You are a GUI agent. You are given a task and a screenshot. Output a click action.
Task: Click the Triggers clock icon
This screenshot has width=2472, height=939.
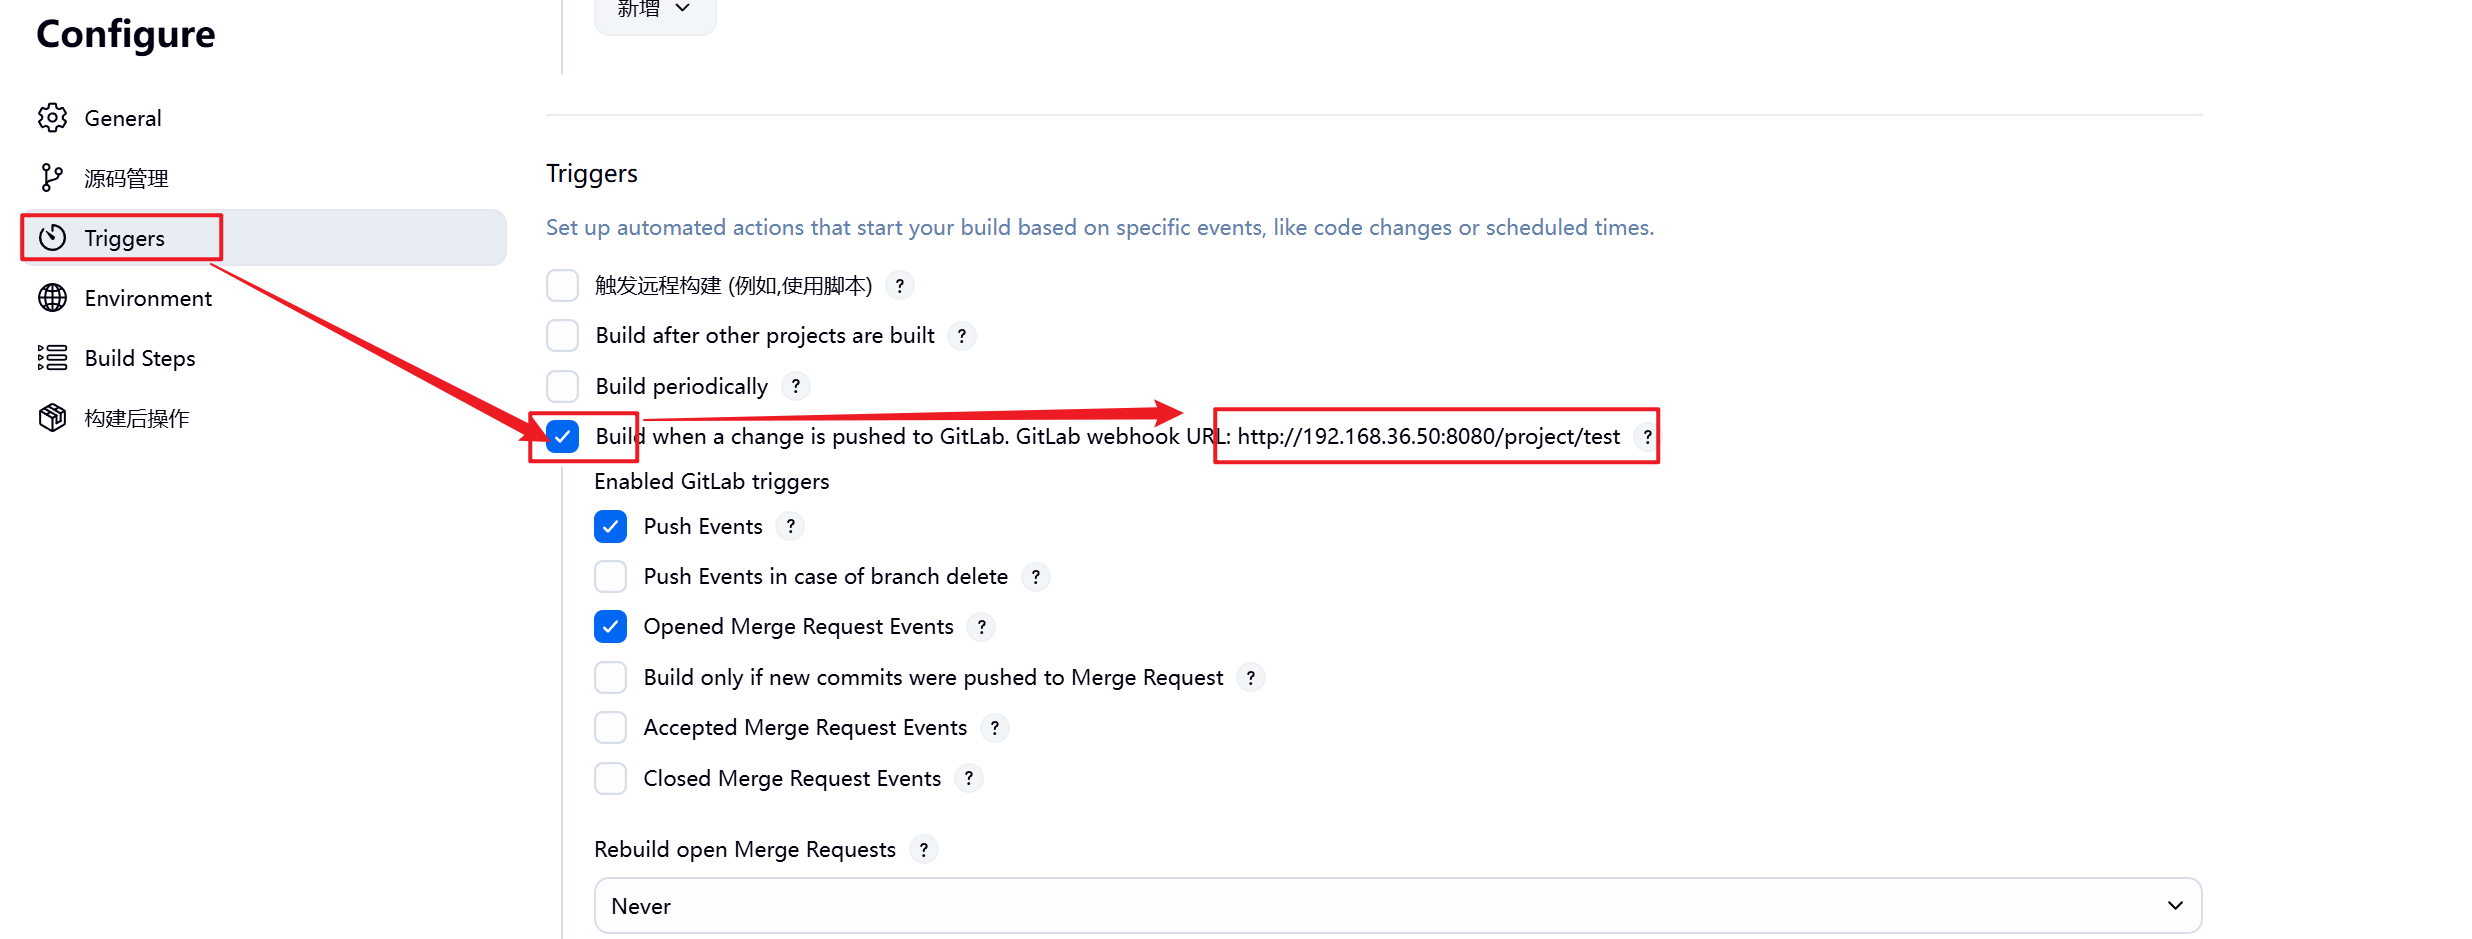tap(52, 238)
